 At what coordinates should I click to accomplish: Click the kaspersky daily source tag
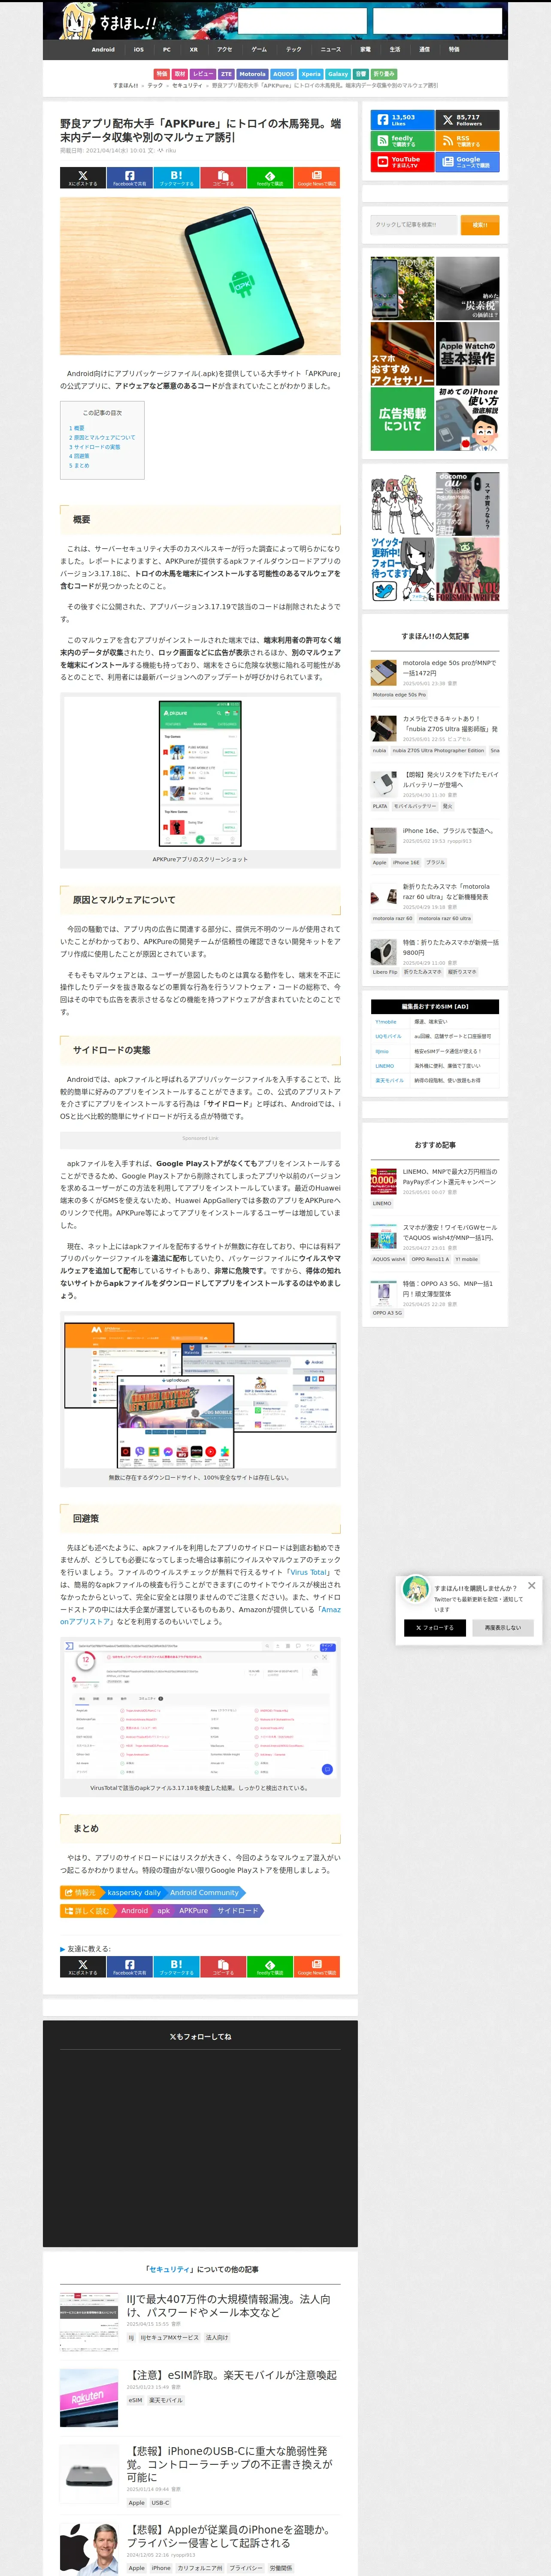pos(134,1892)
